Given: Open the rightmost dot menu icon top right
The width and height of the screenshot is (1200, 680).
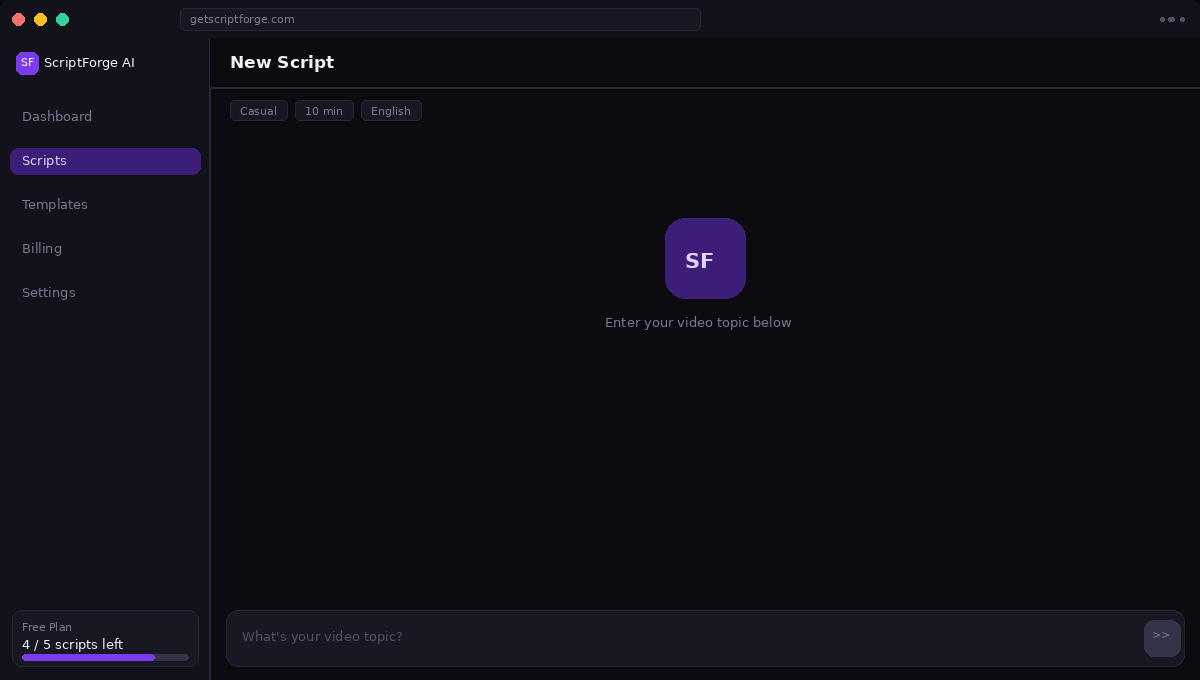Looking at the screenshot, I should (1182, 20).
